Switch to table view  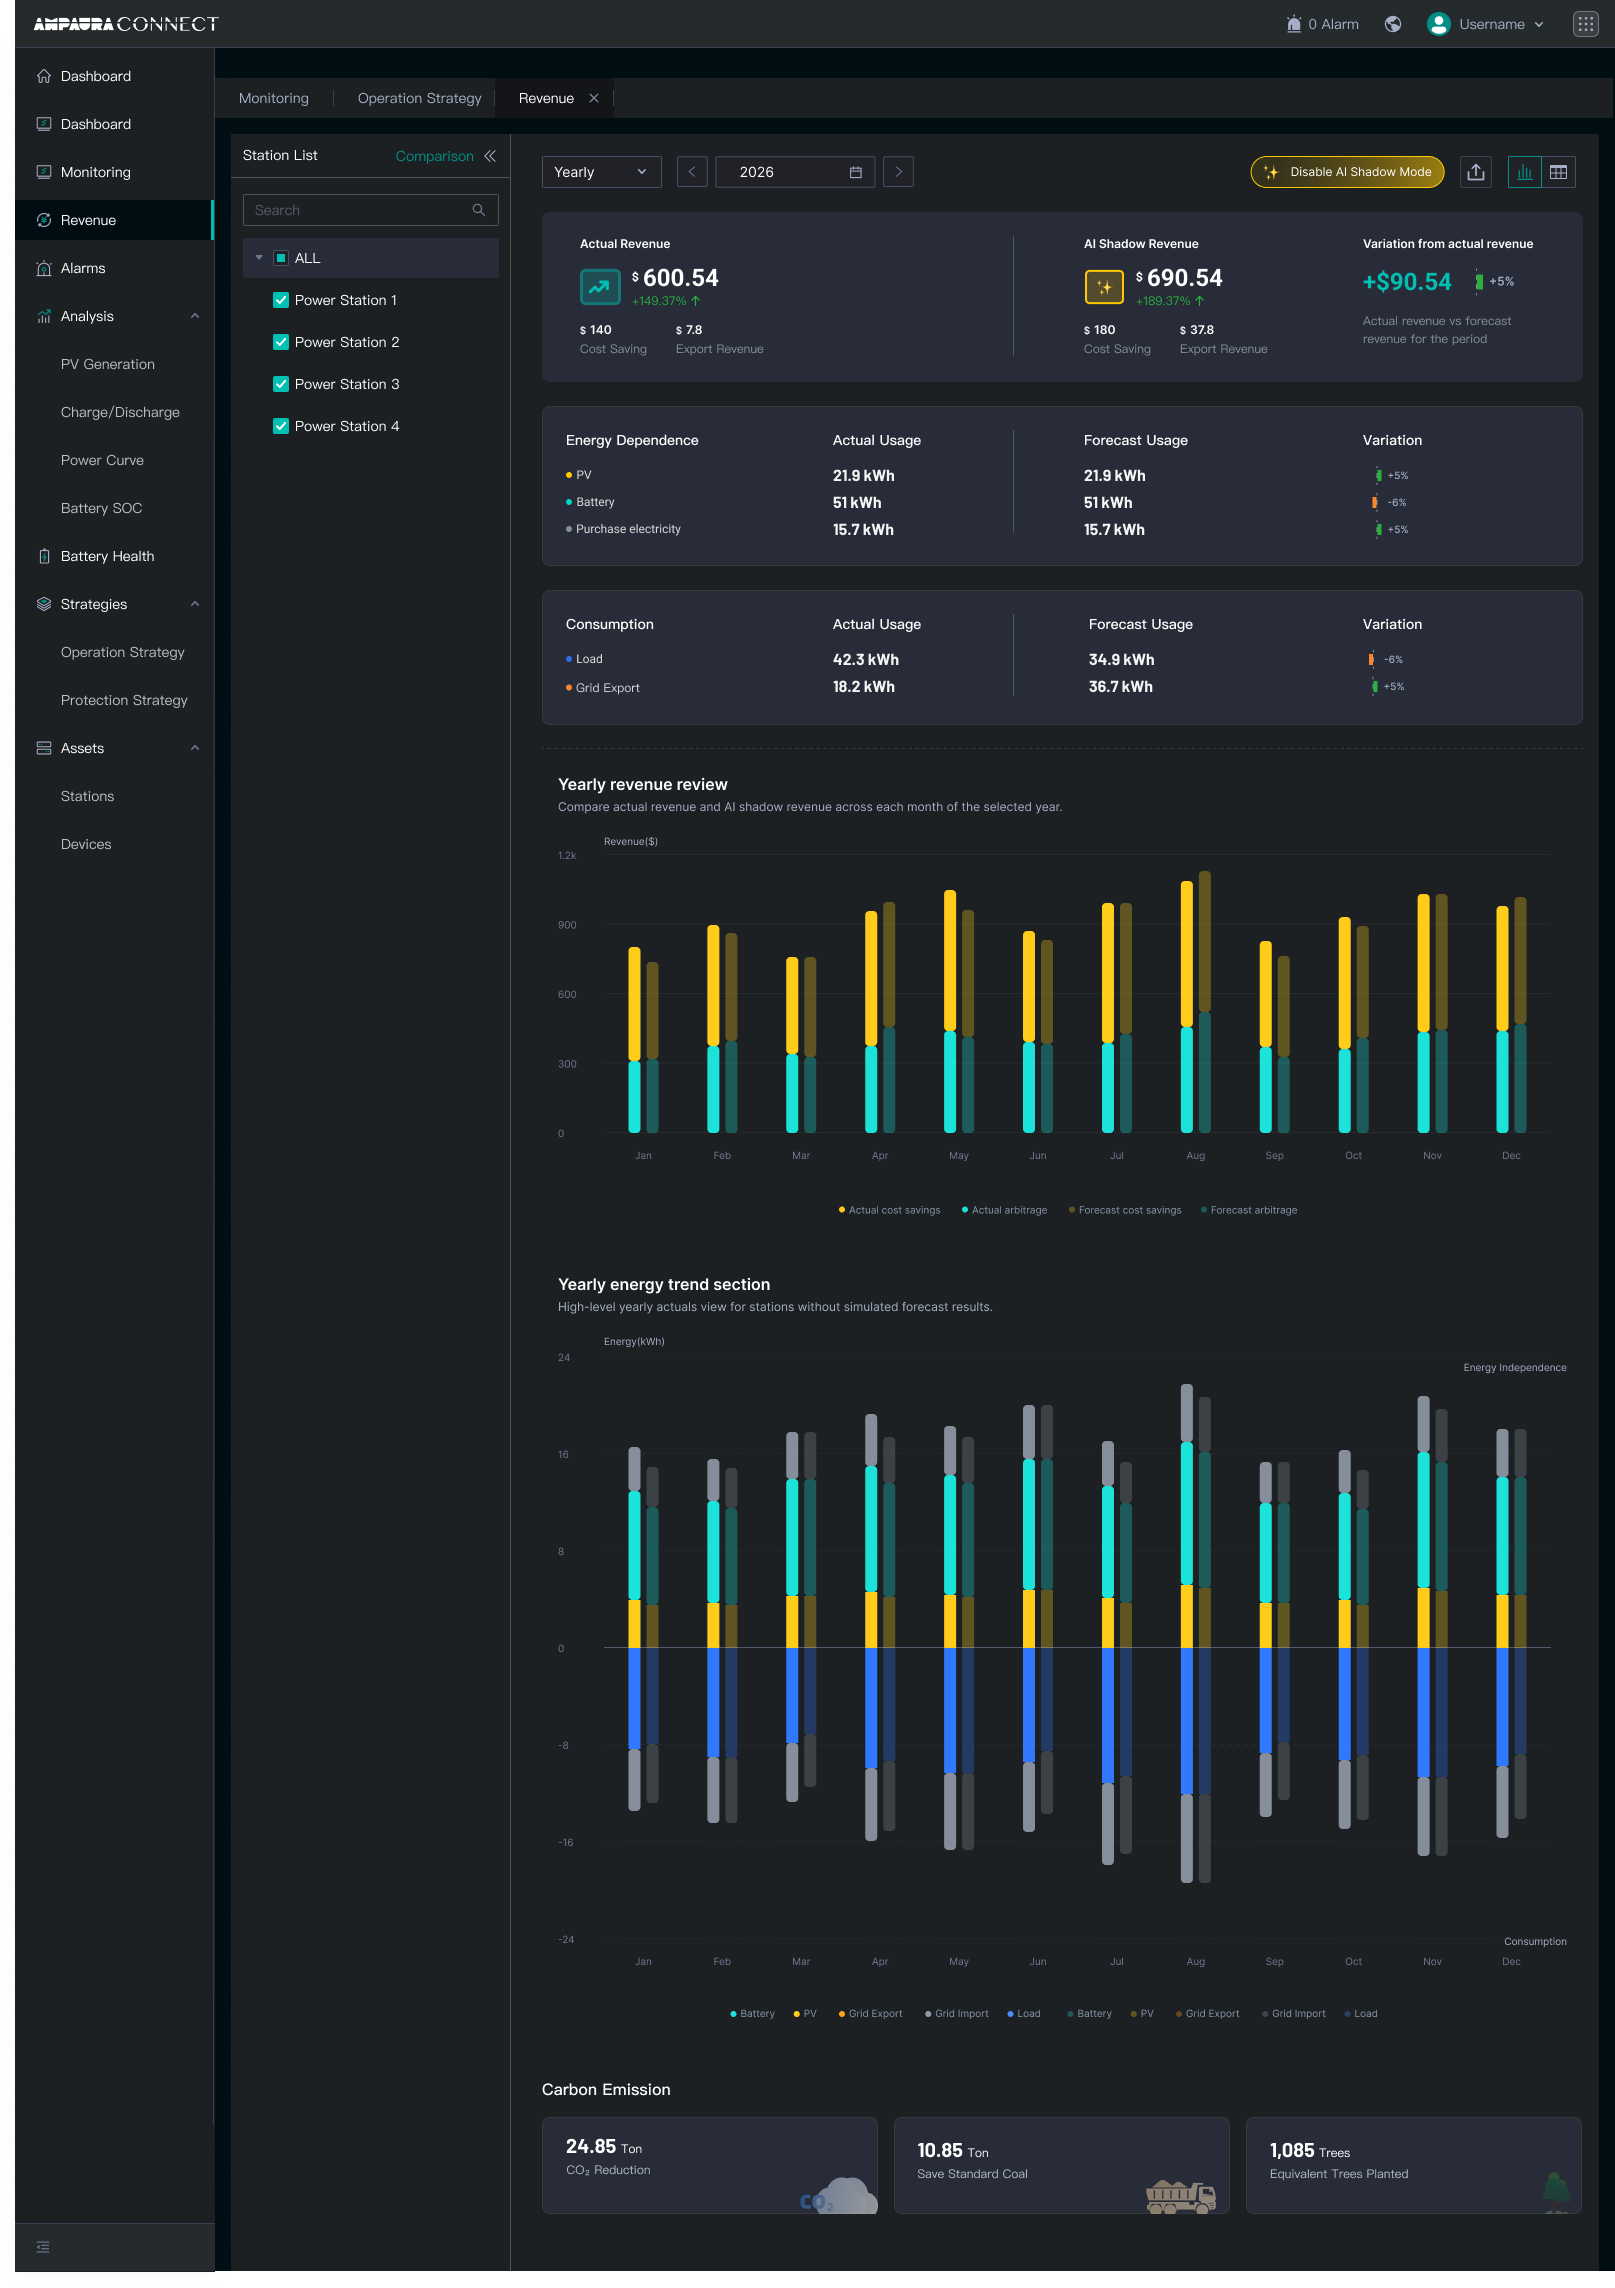pos(1558,172)
